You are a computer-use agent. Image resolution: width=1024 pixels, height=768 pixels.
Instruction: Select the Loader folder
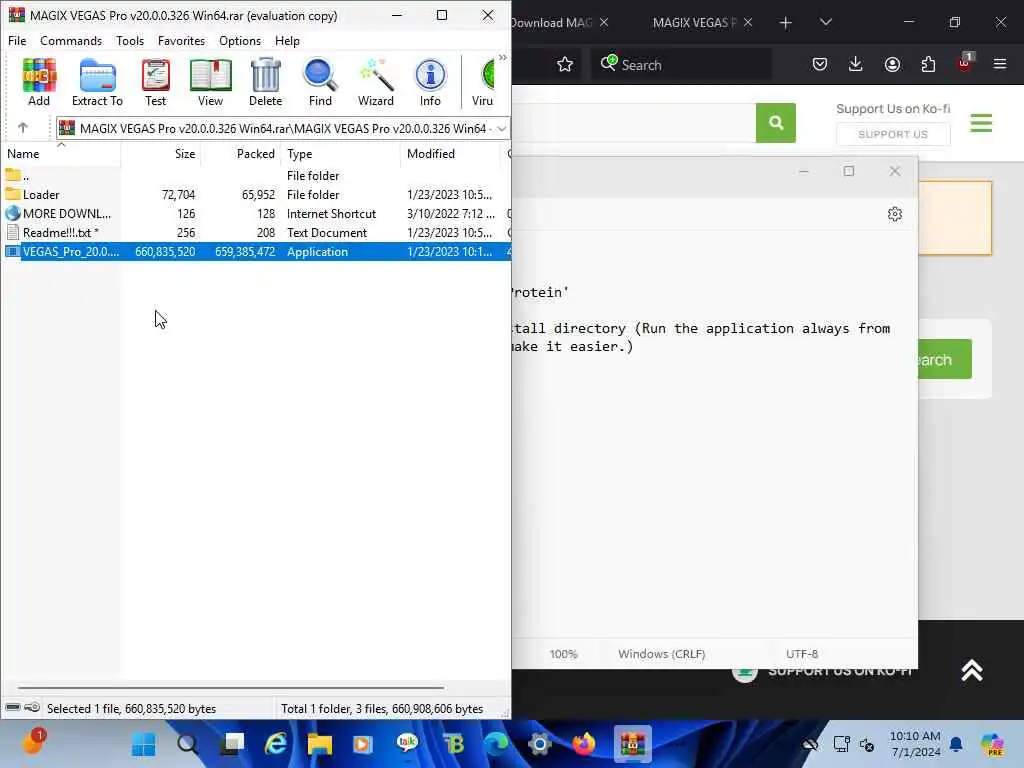click(x=255, y=195)
